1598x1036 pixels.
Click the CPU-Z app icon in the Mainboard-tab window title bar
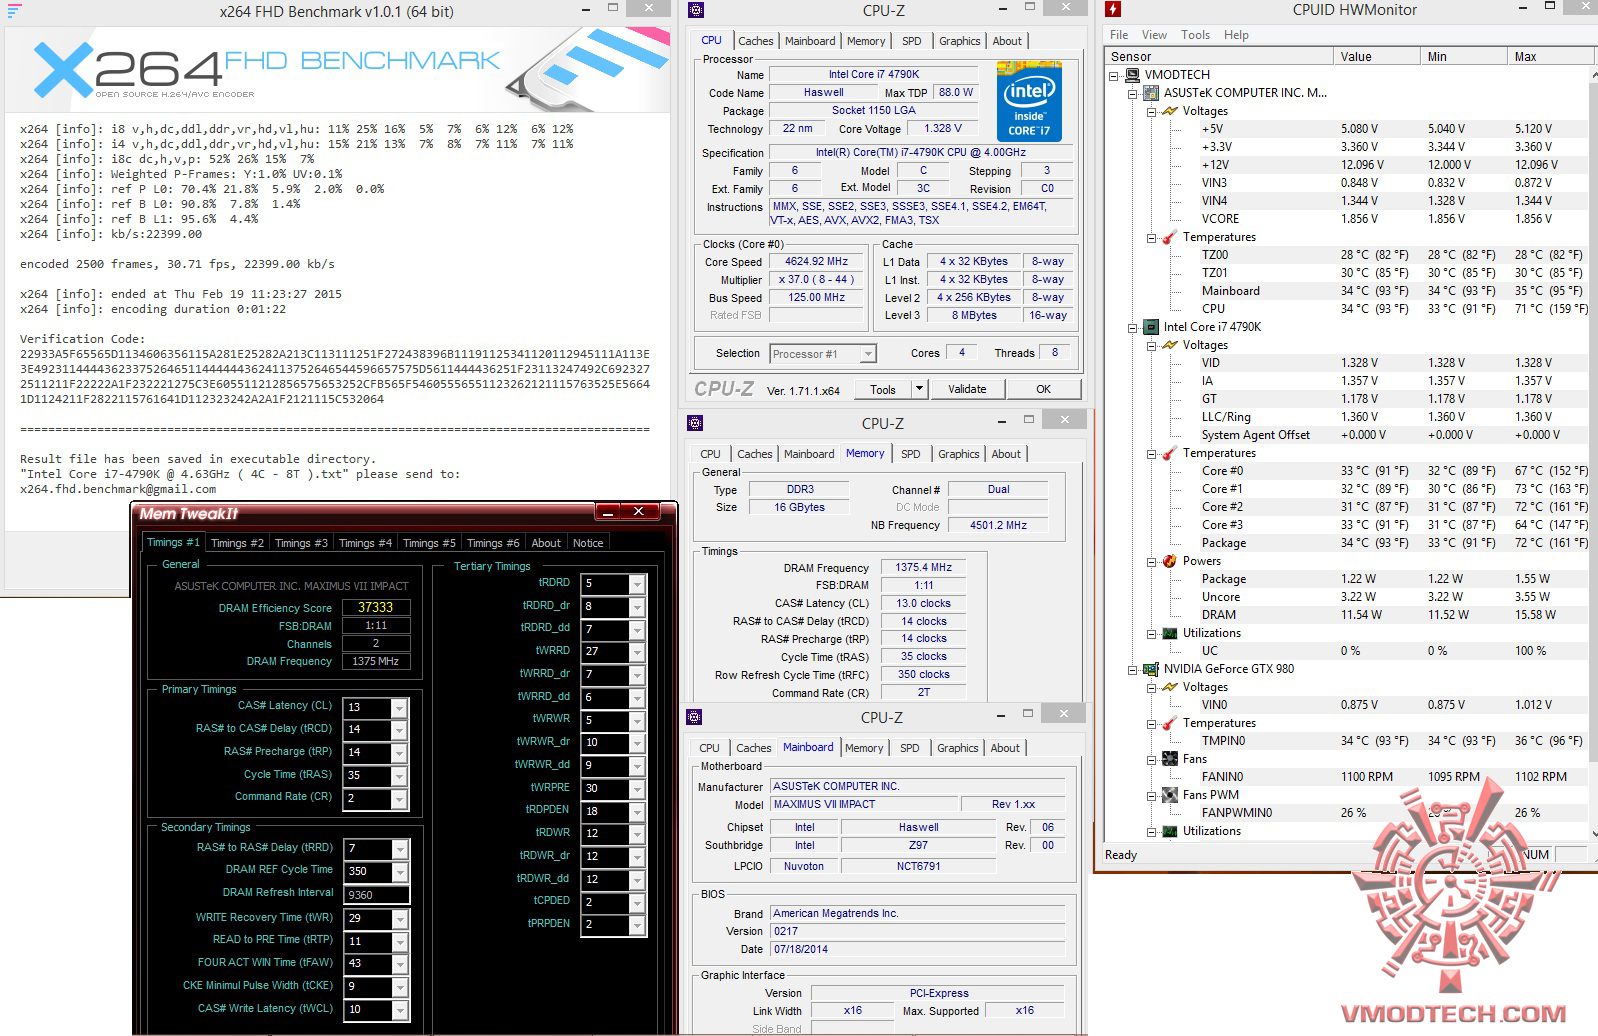[695, 717]
